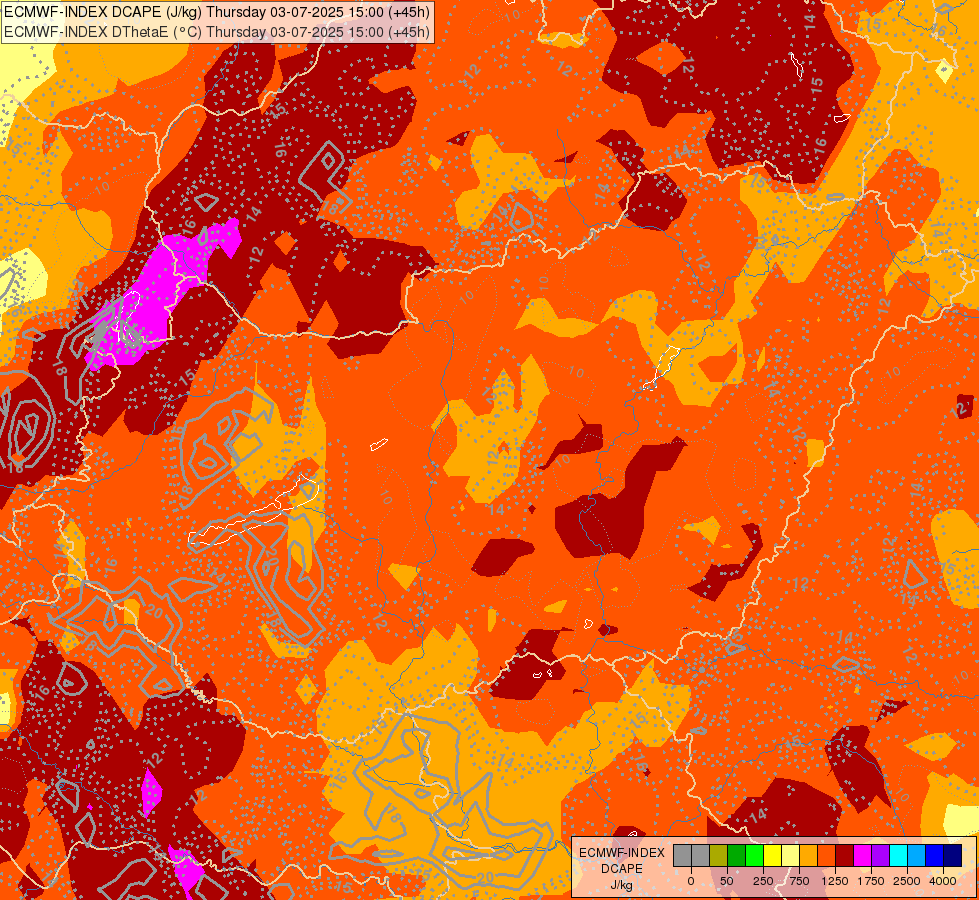Click the cyan swatch after the 2500 tick

[898, 855]
